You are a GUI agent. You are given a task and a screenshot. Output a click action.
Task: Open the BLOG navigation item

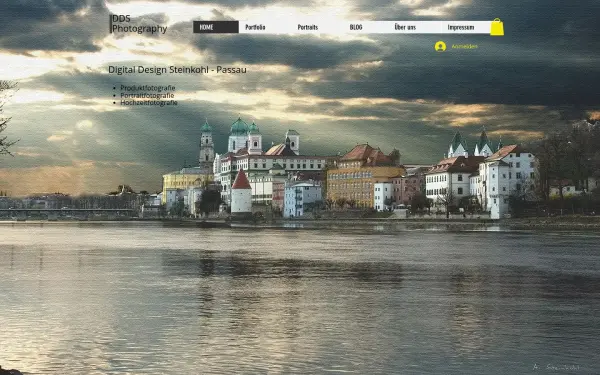pos(356,27)
